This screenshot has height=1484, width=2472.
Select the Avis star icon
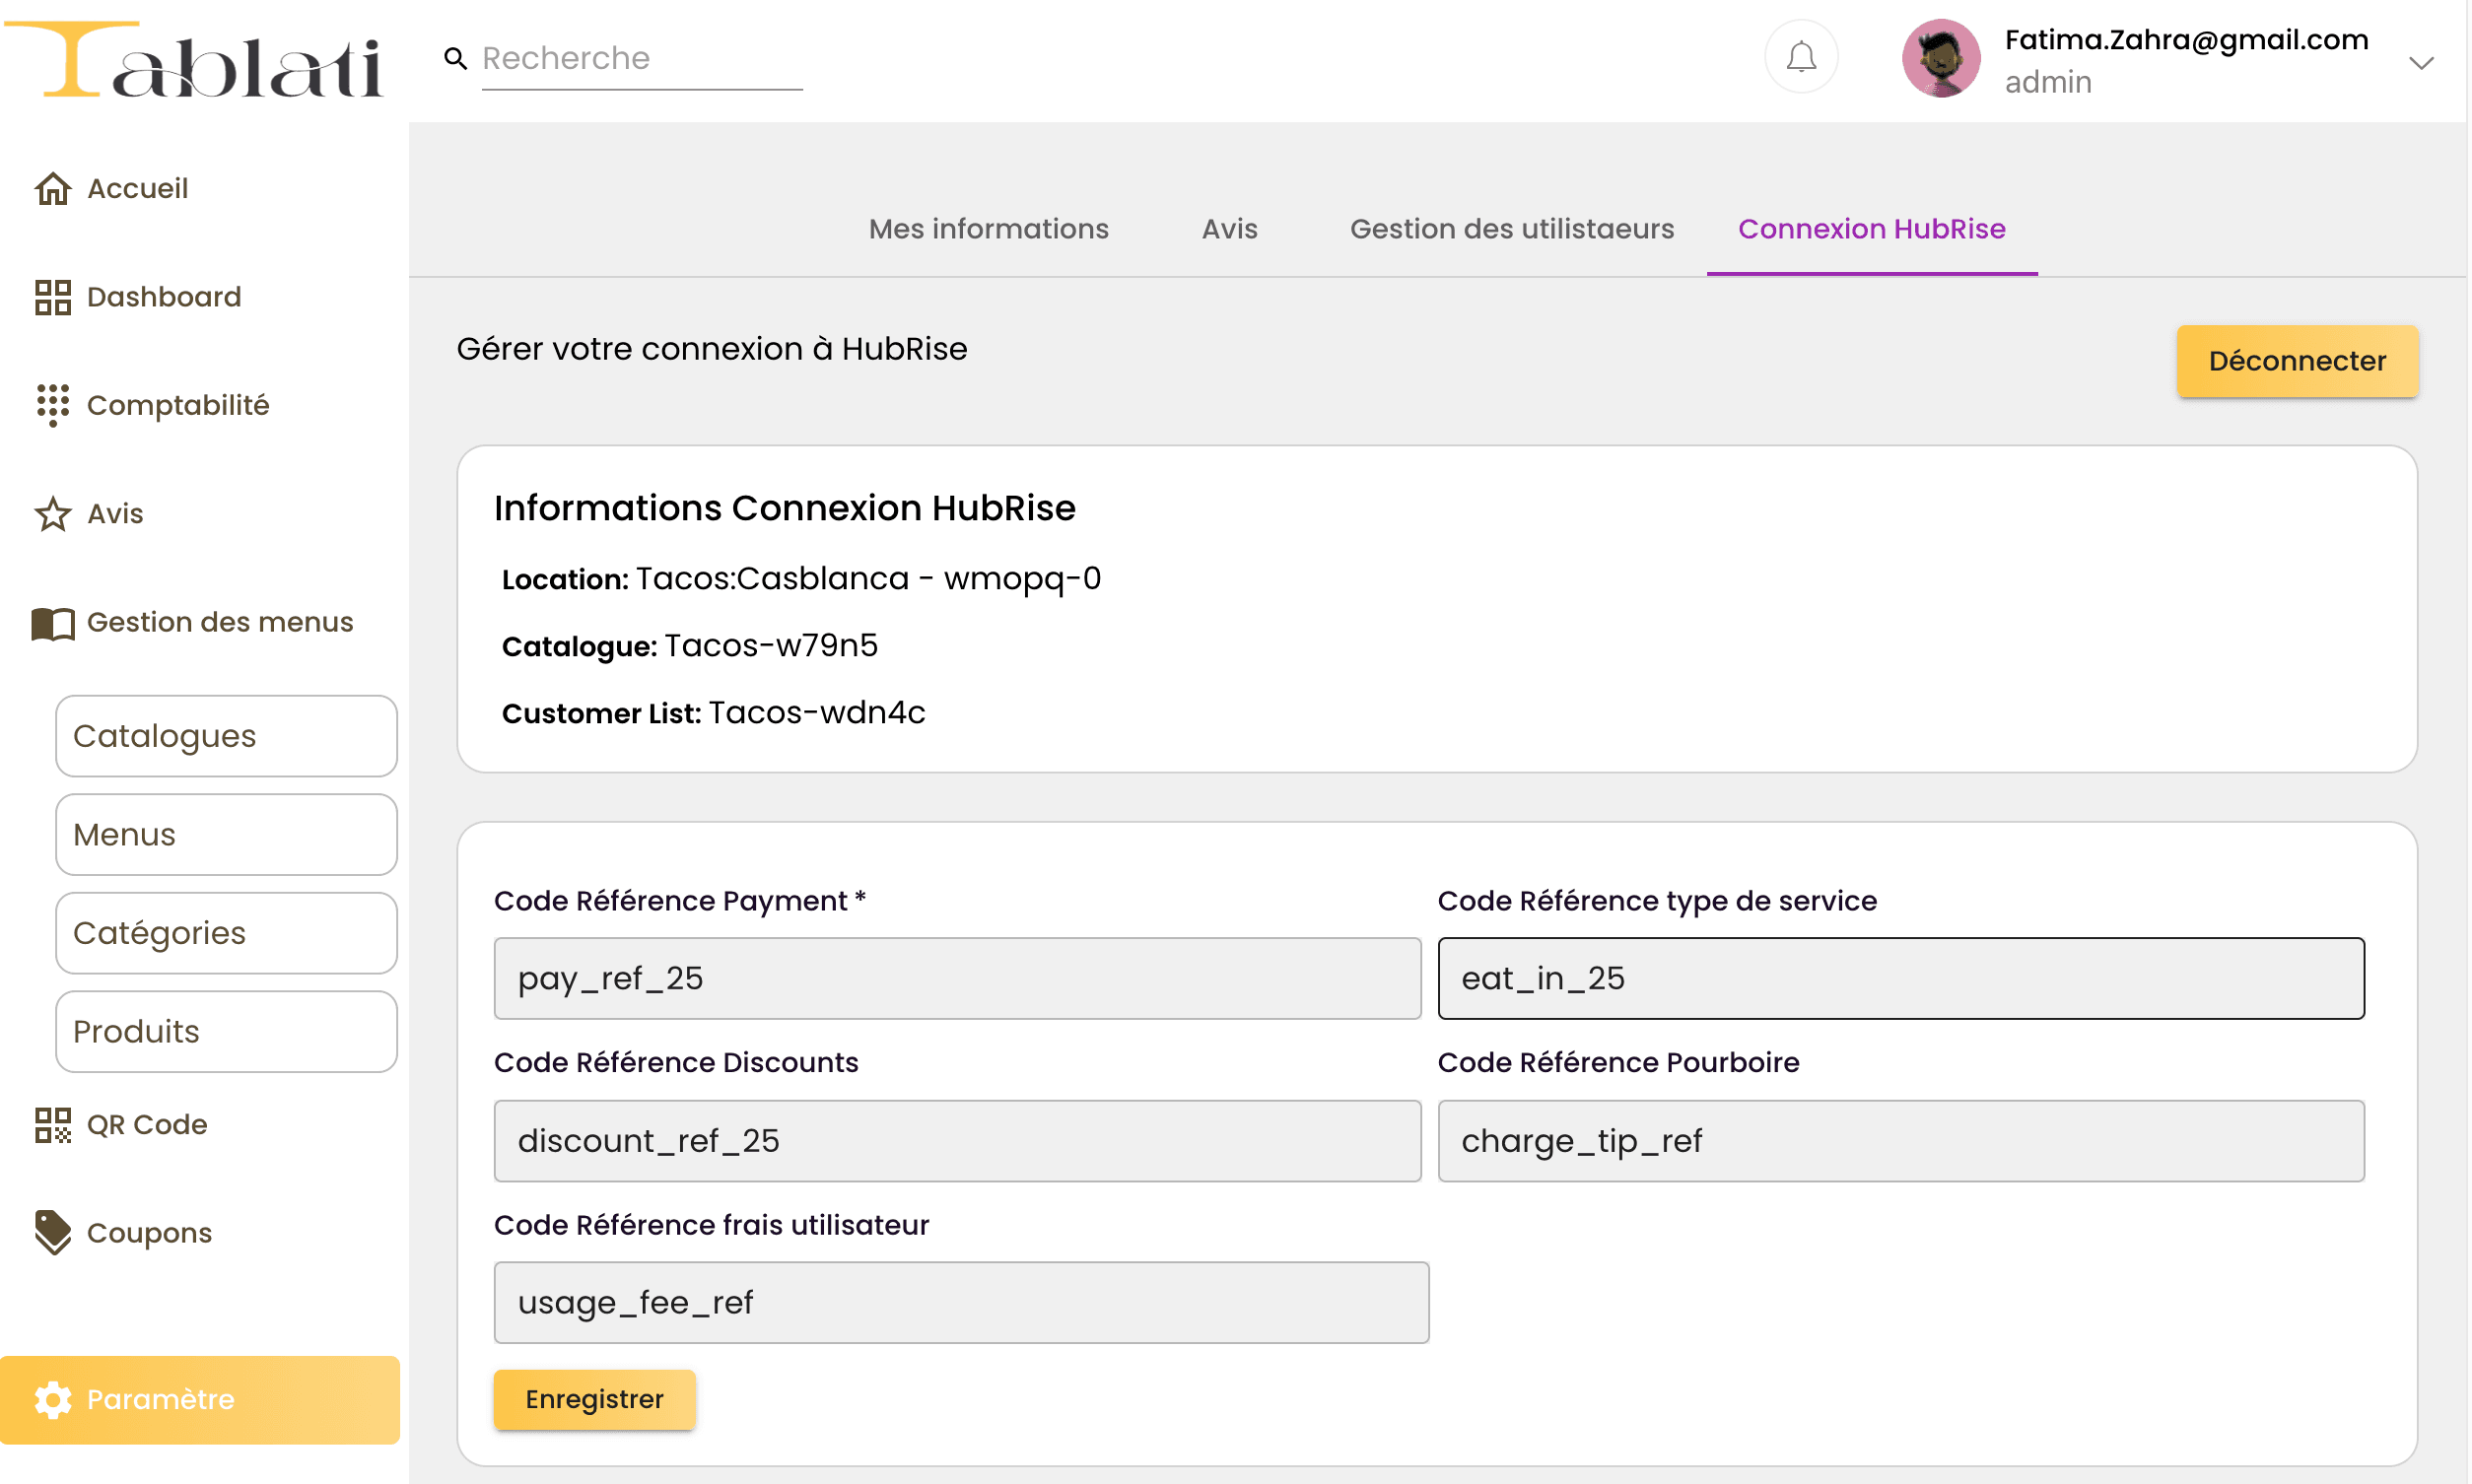pyautogui.click(x=53, y=513)
